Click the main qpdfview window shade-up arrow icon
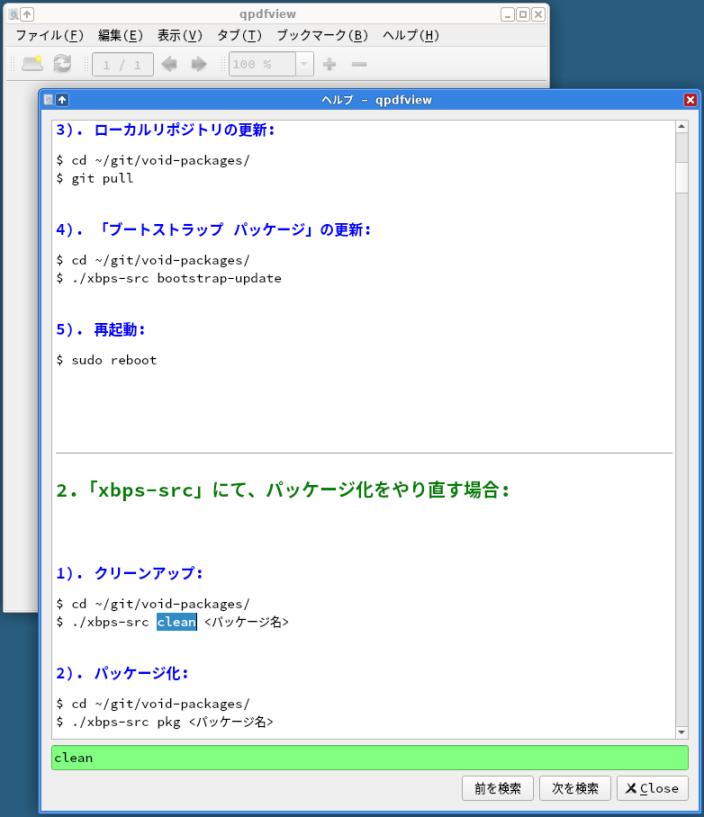Screen dimensions: 704x817 point(27,14)
